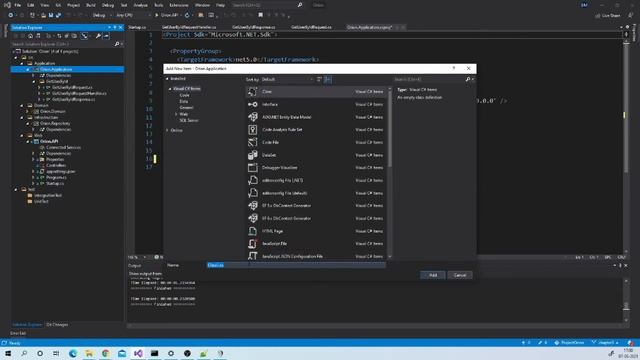Open the Extensions menu
Image resolution: width=640 pixels, height=360 pixels.
point(179,5)
